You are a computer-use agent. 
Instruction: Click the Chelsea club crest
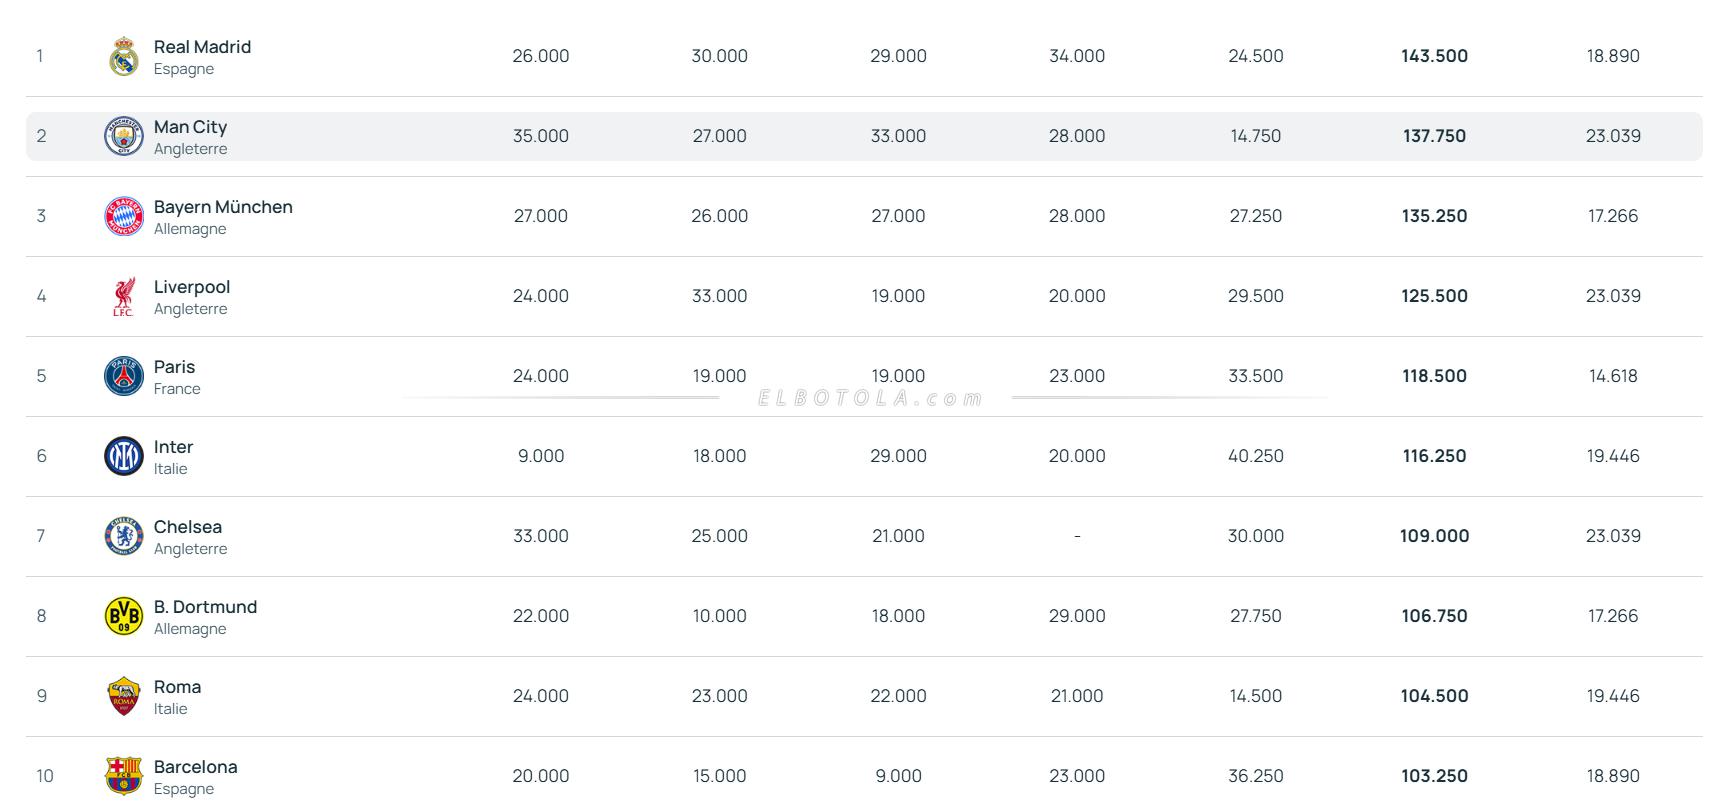coord(124,536)
